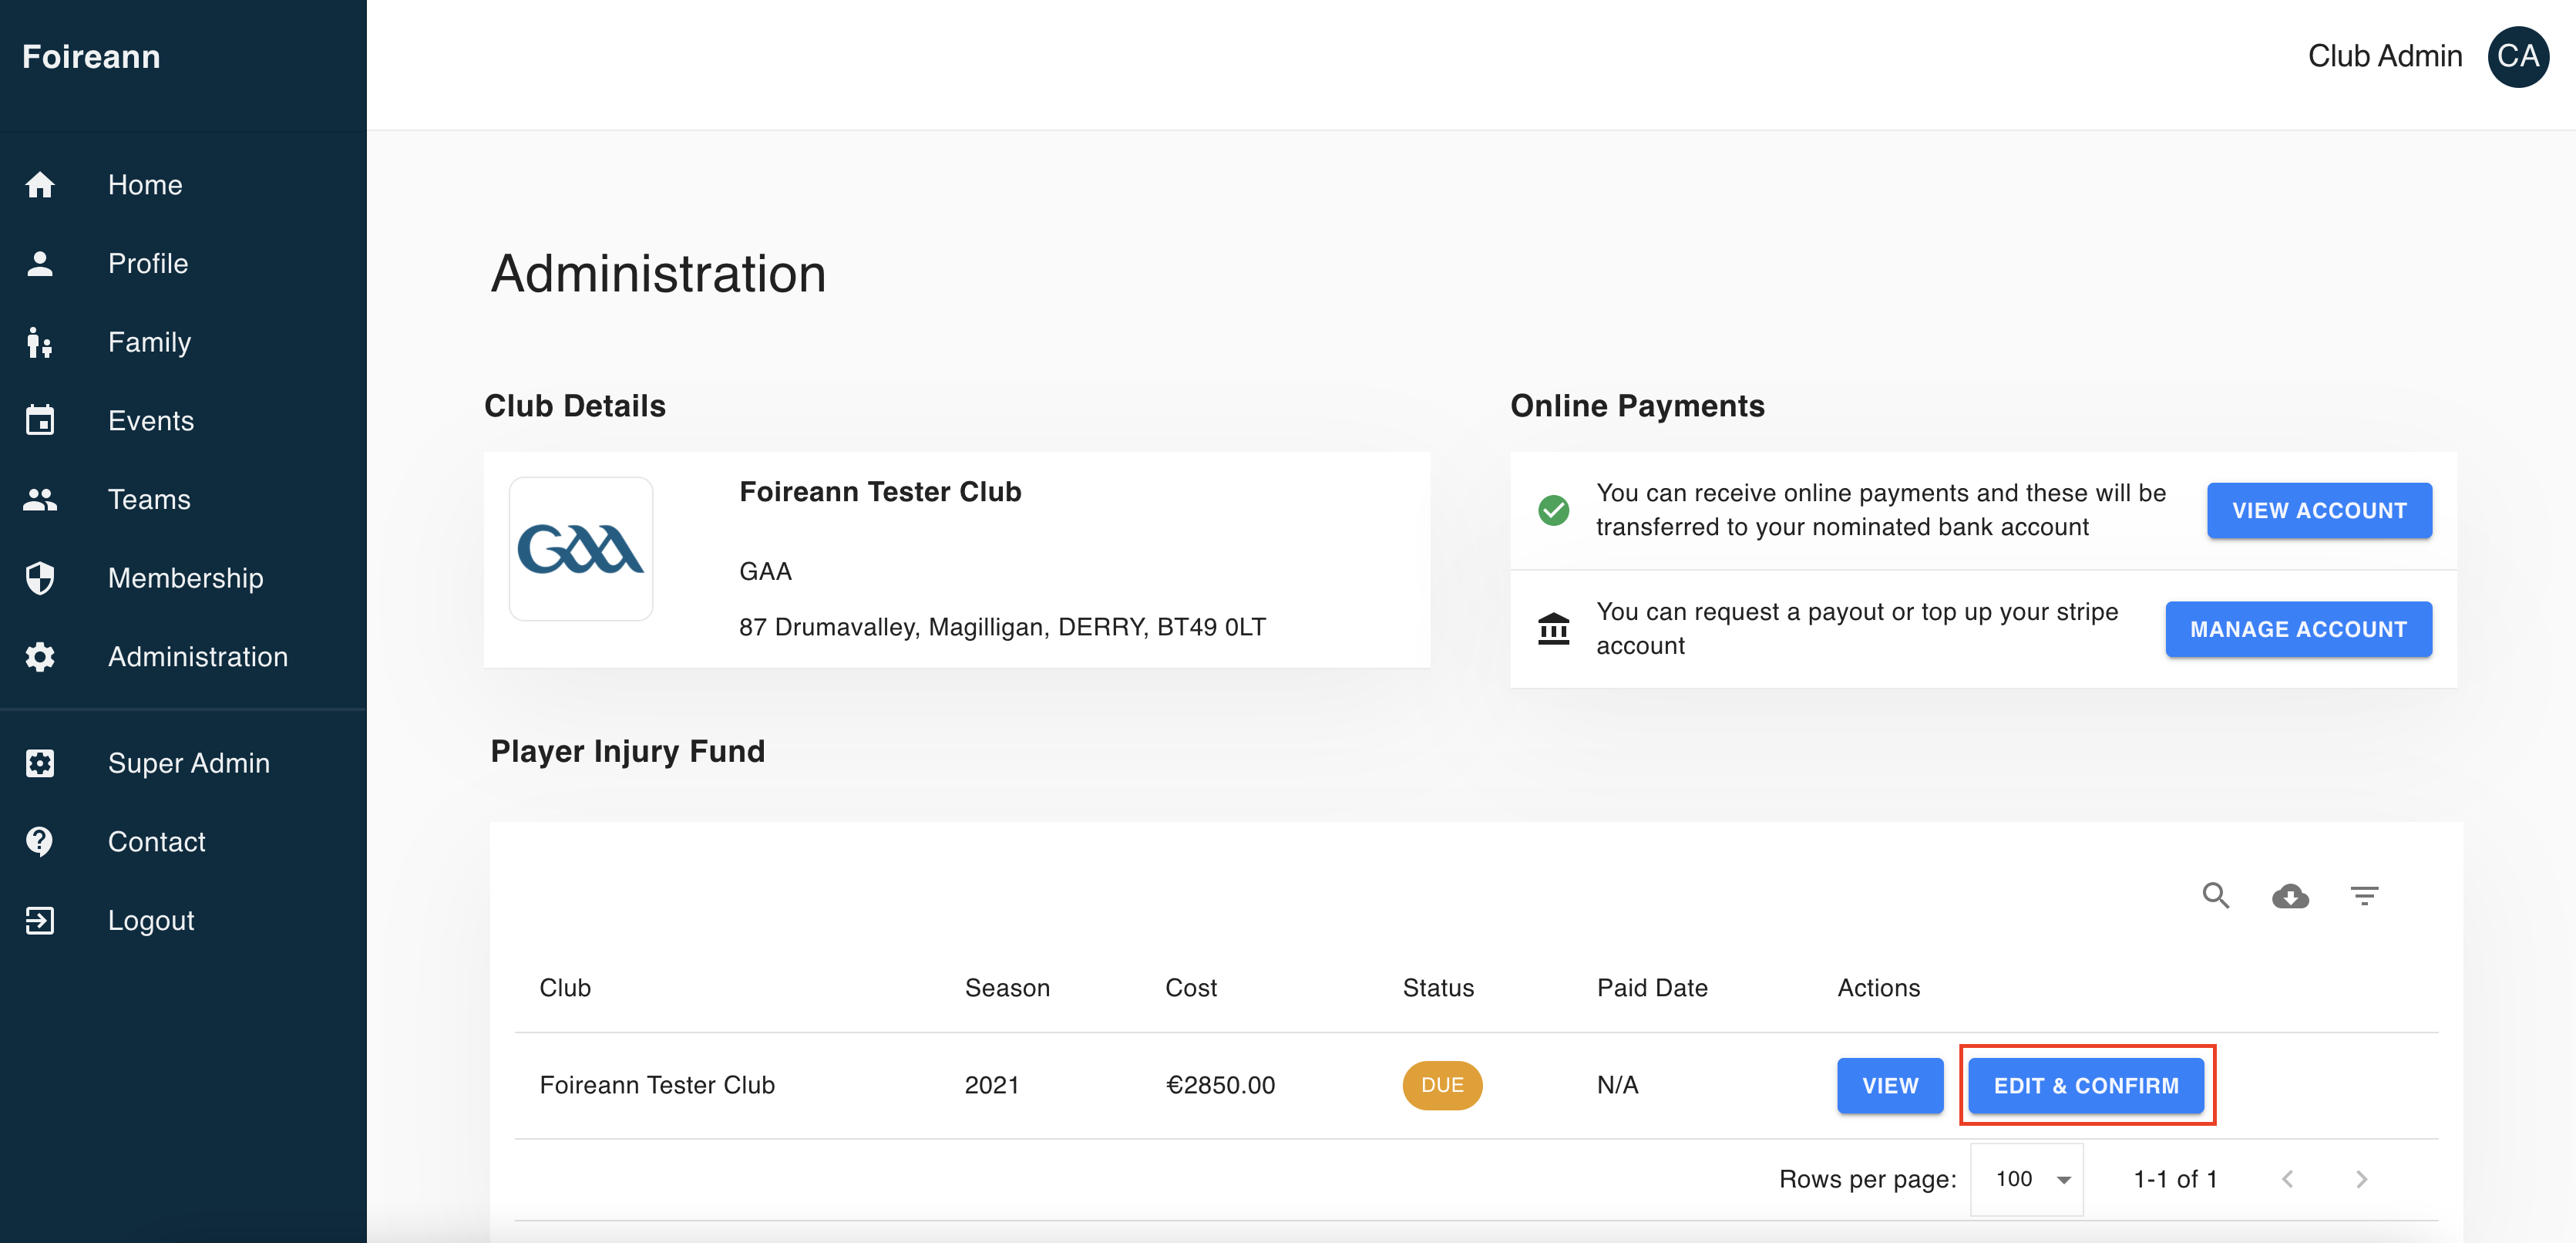Select the Teams people icon
Screen dimensions: 2576x1243
point(41,499)
